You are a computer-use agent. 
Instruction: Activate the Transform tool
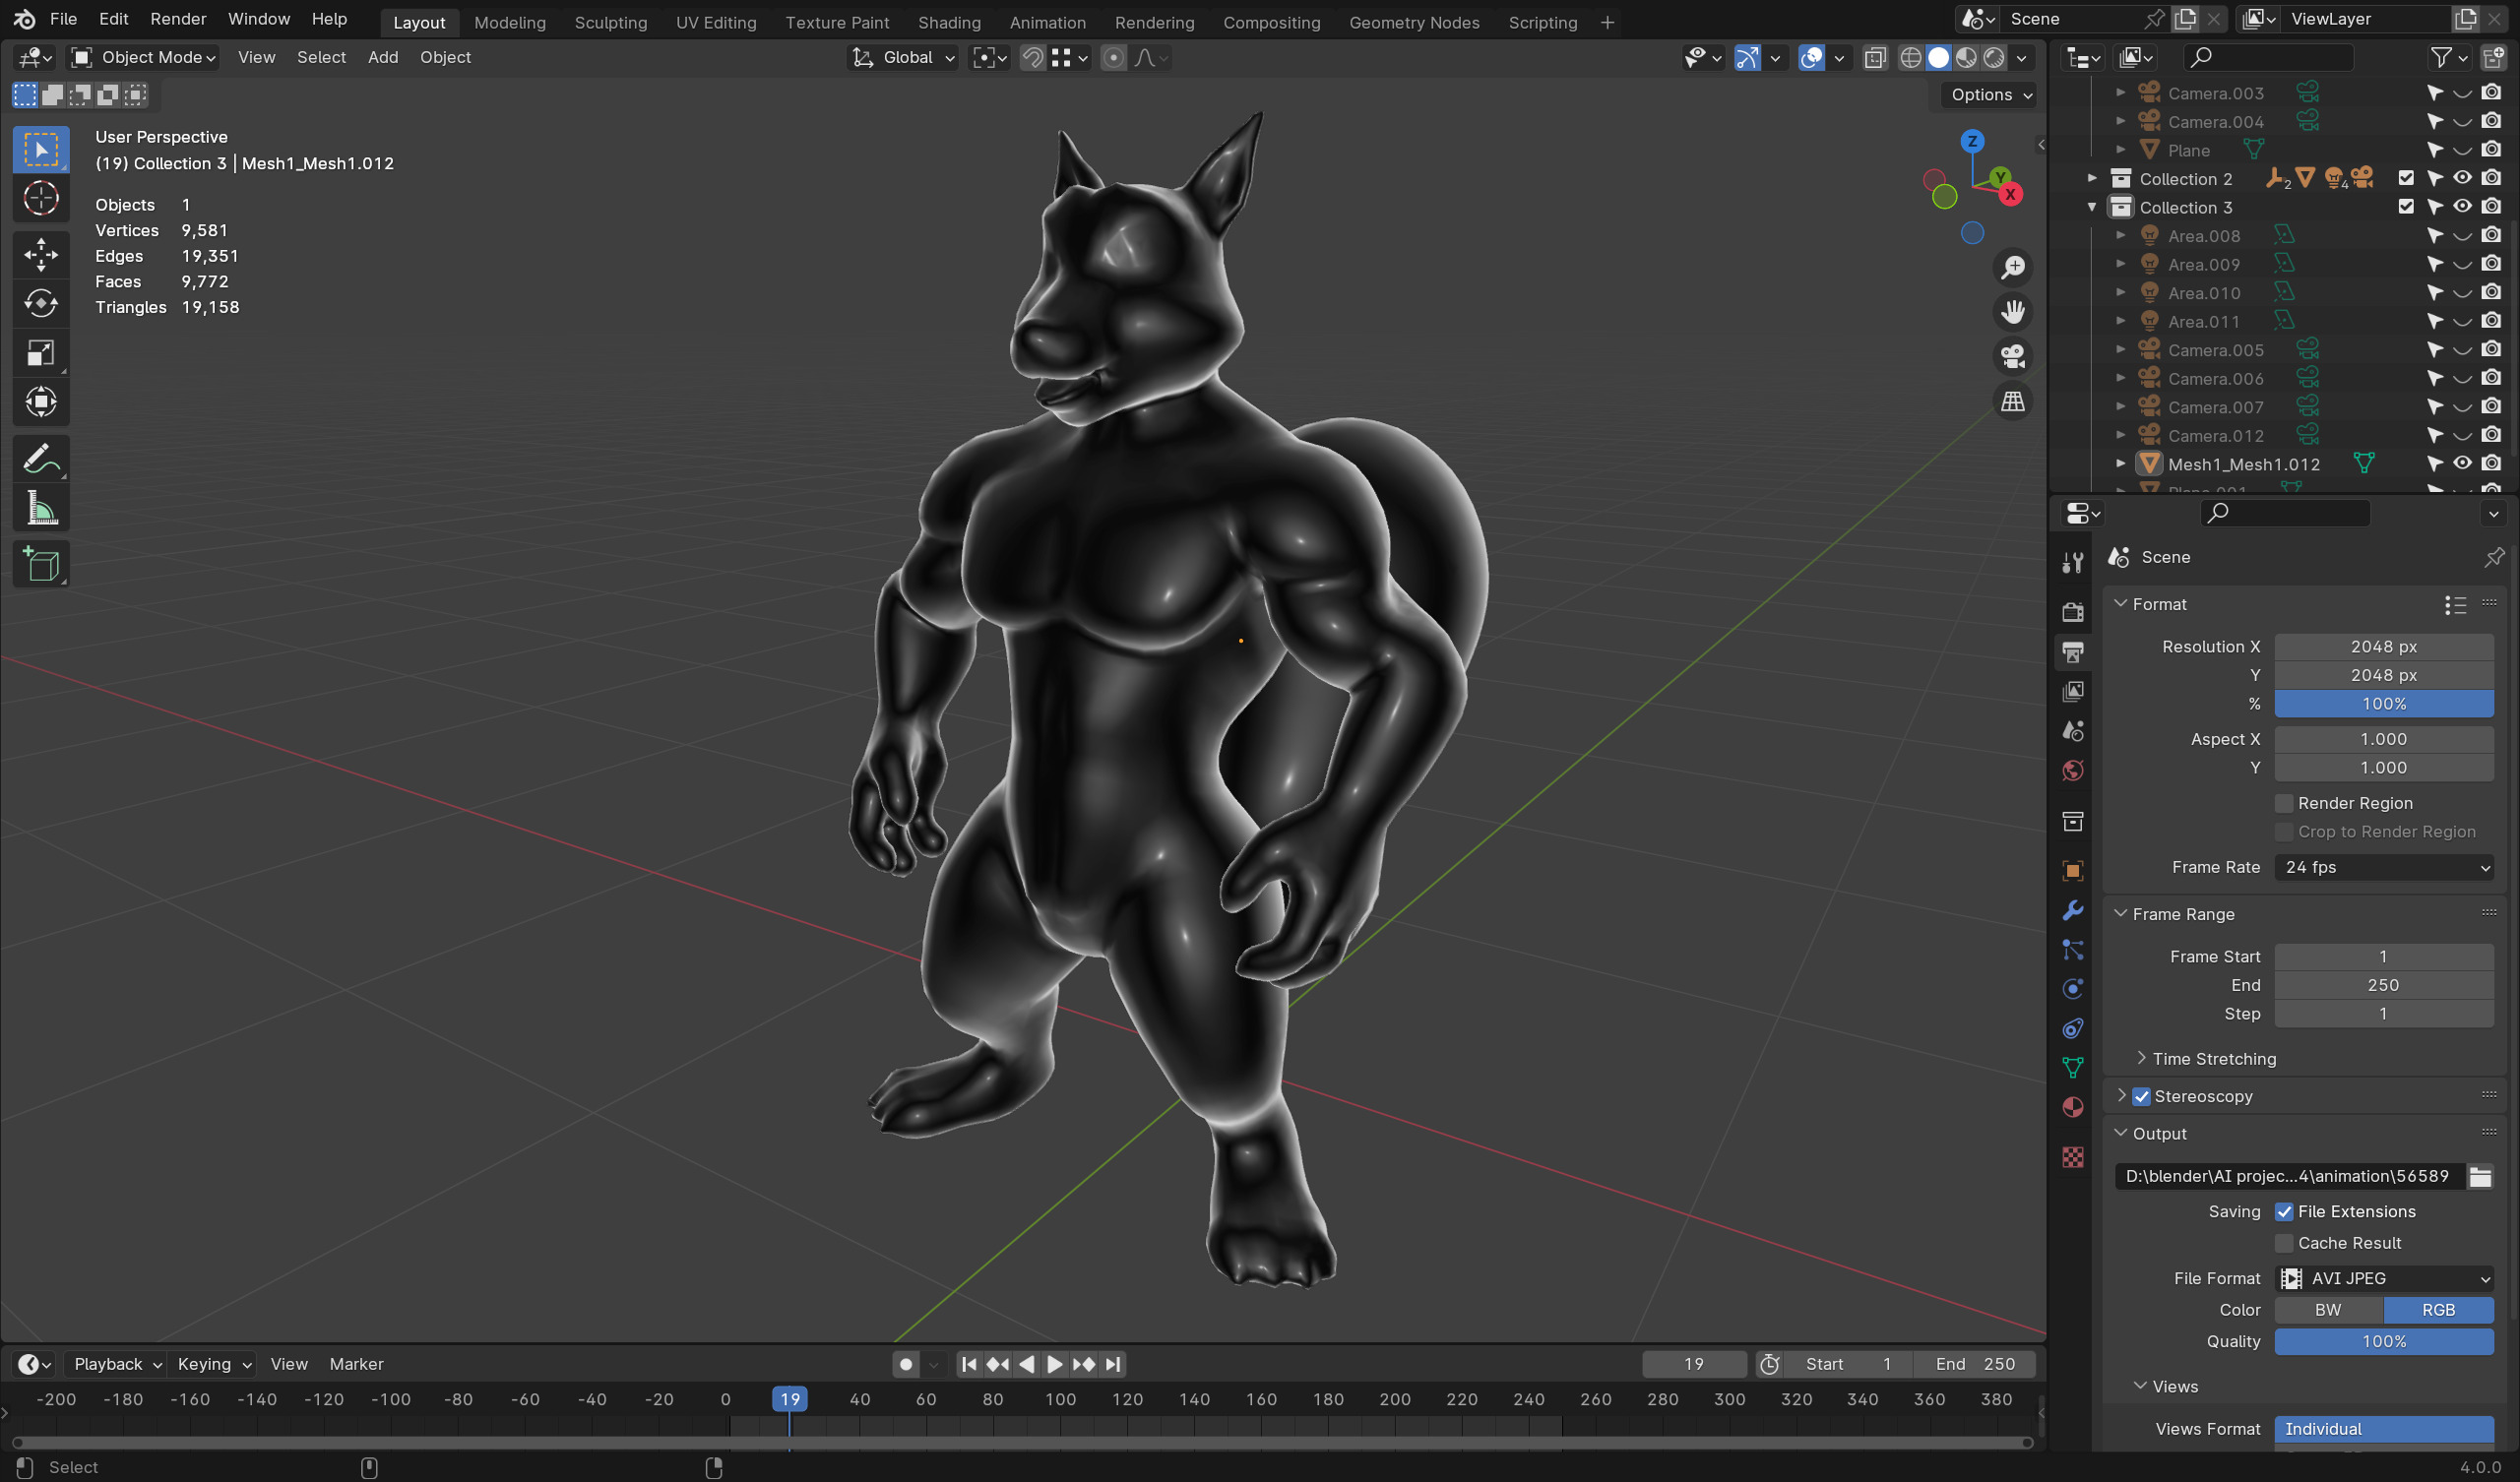tap(41, 402)
